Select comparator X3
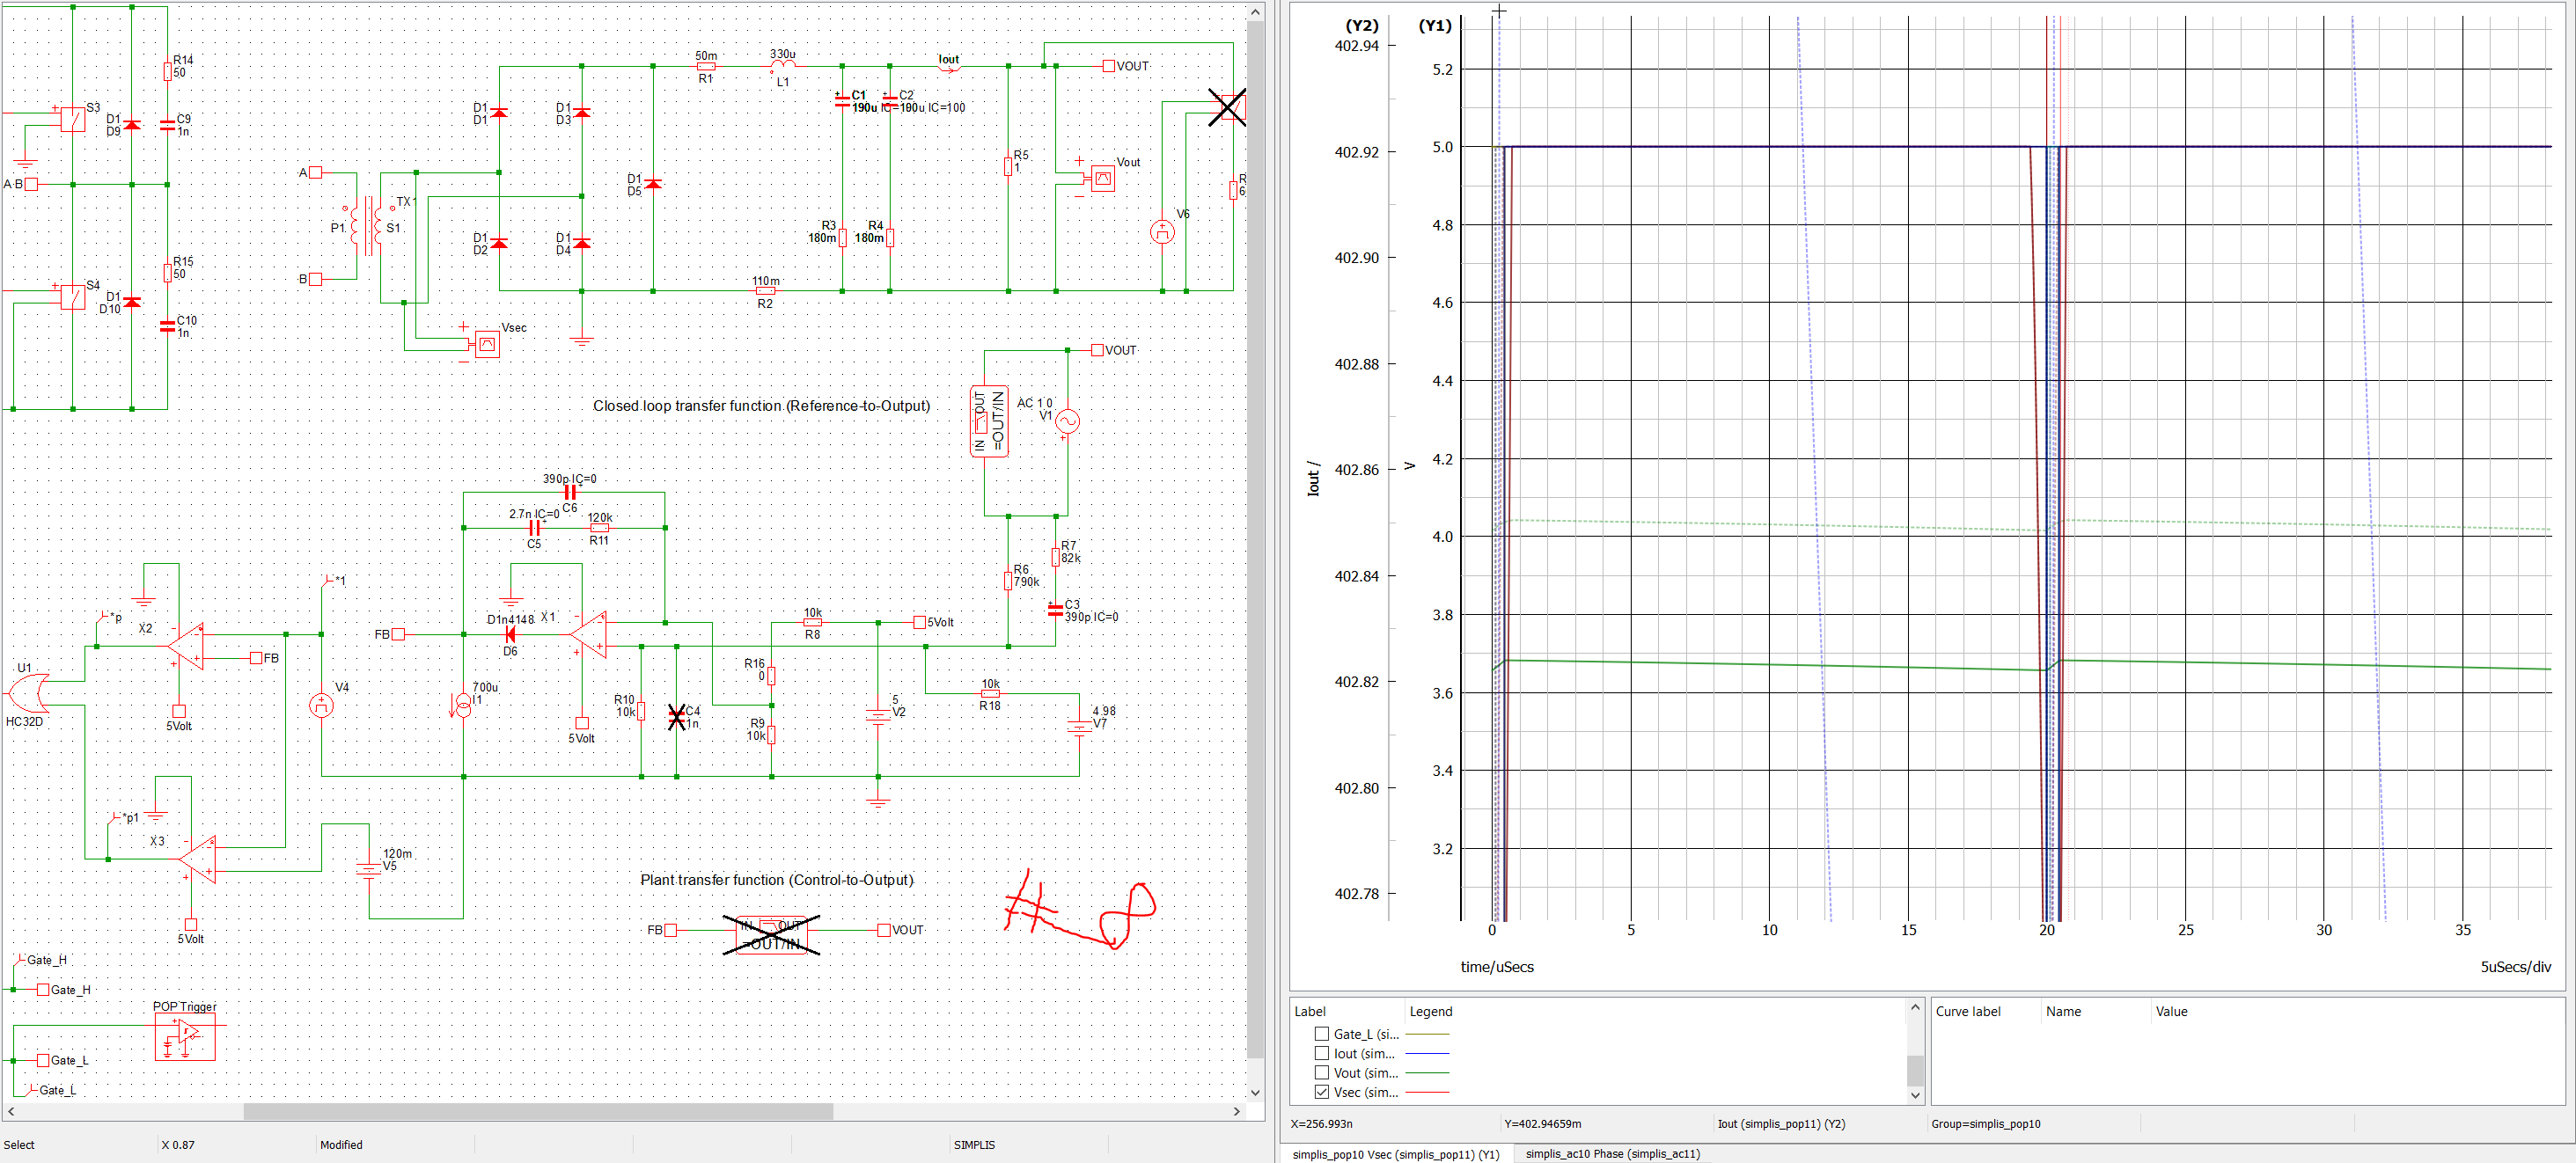 197,859
